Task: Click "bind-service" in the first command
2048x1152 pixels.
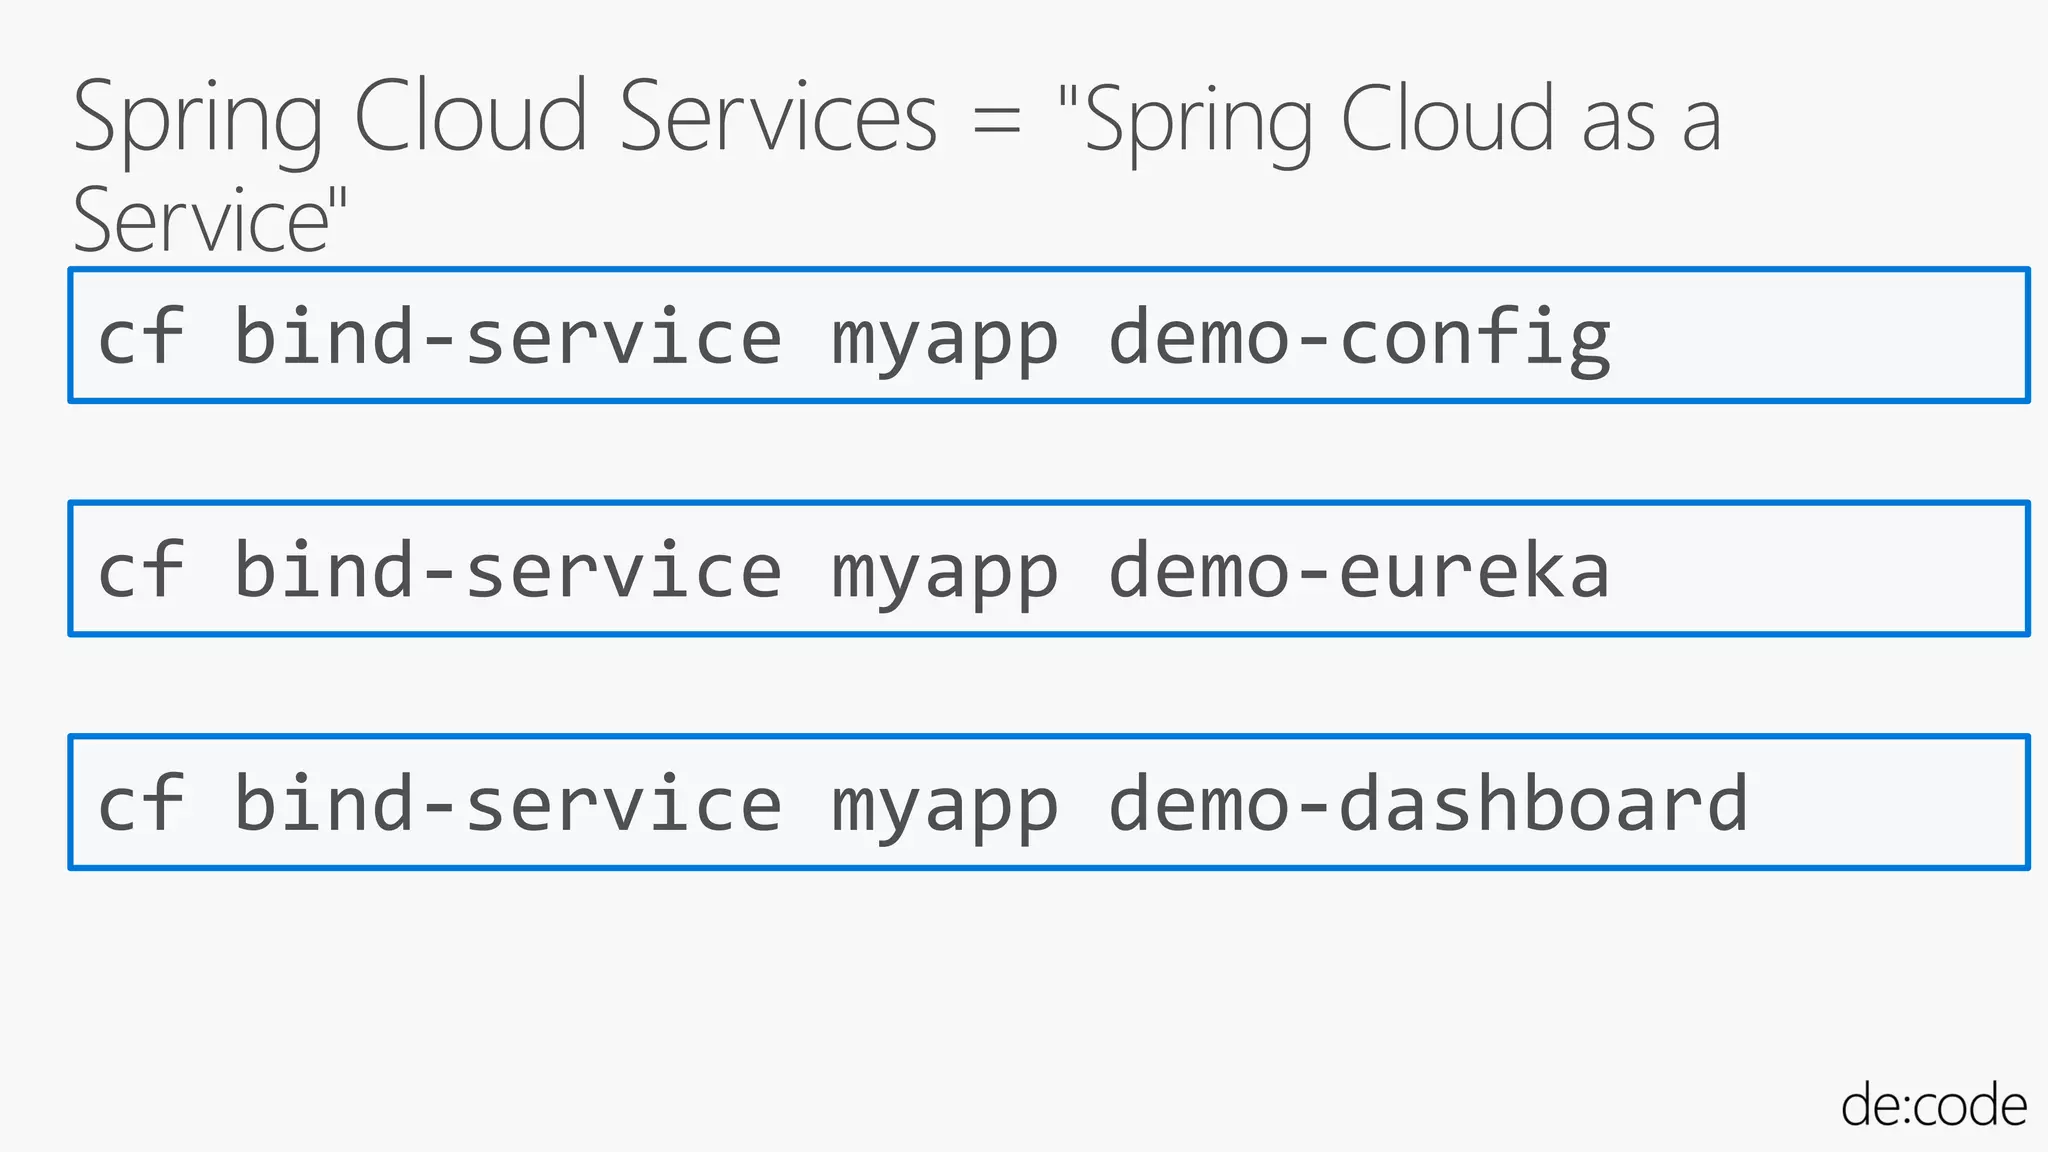Action: (507, 338)
